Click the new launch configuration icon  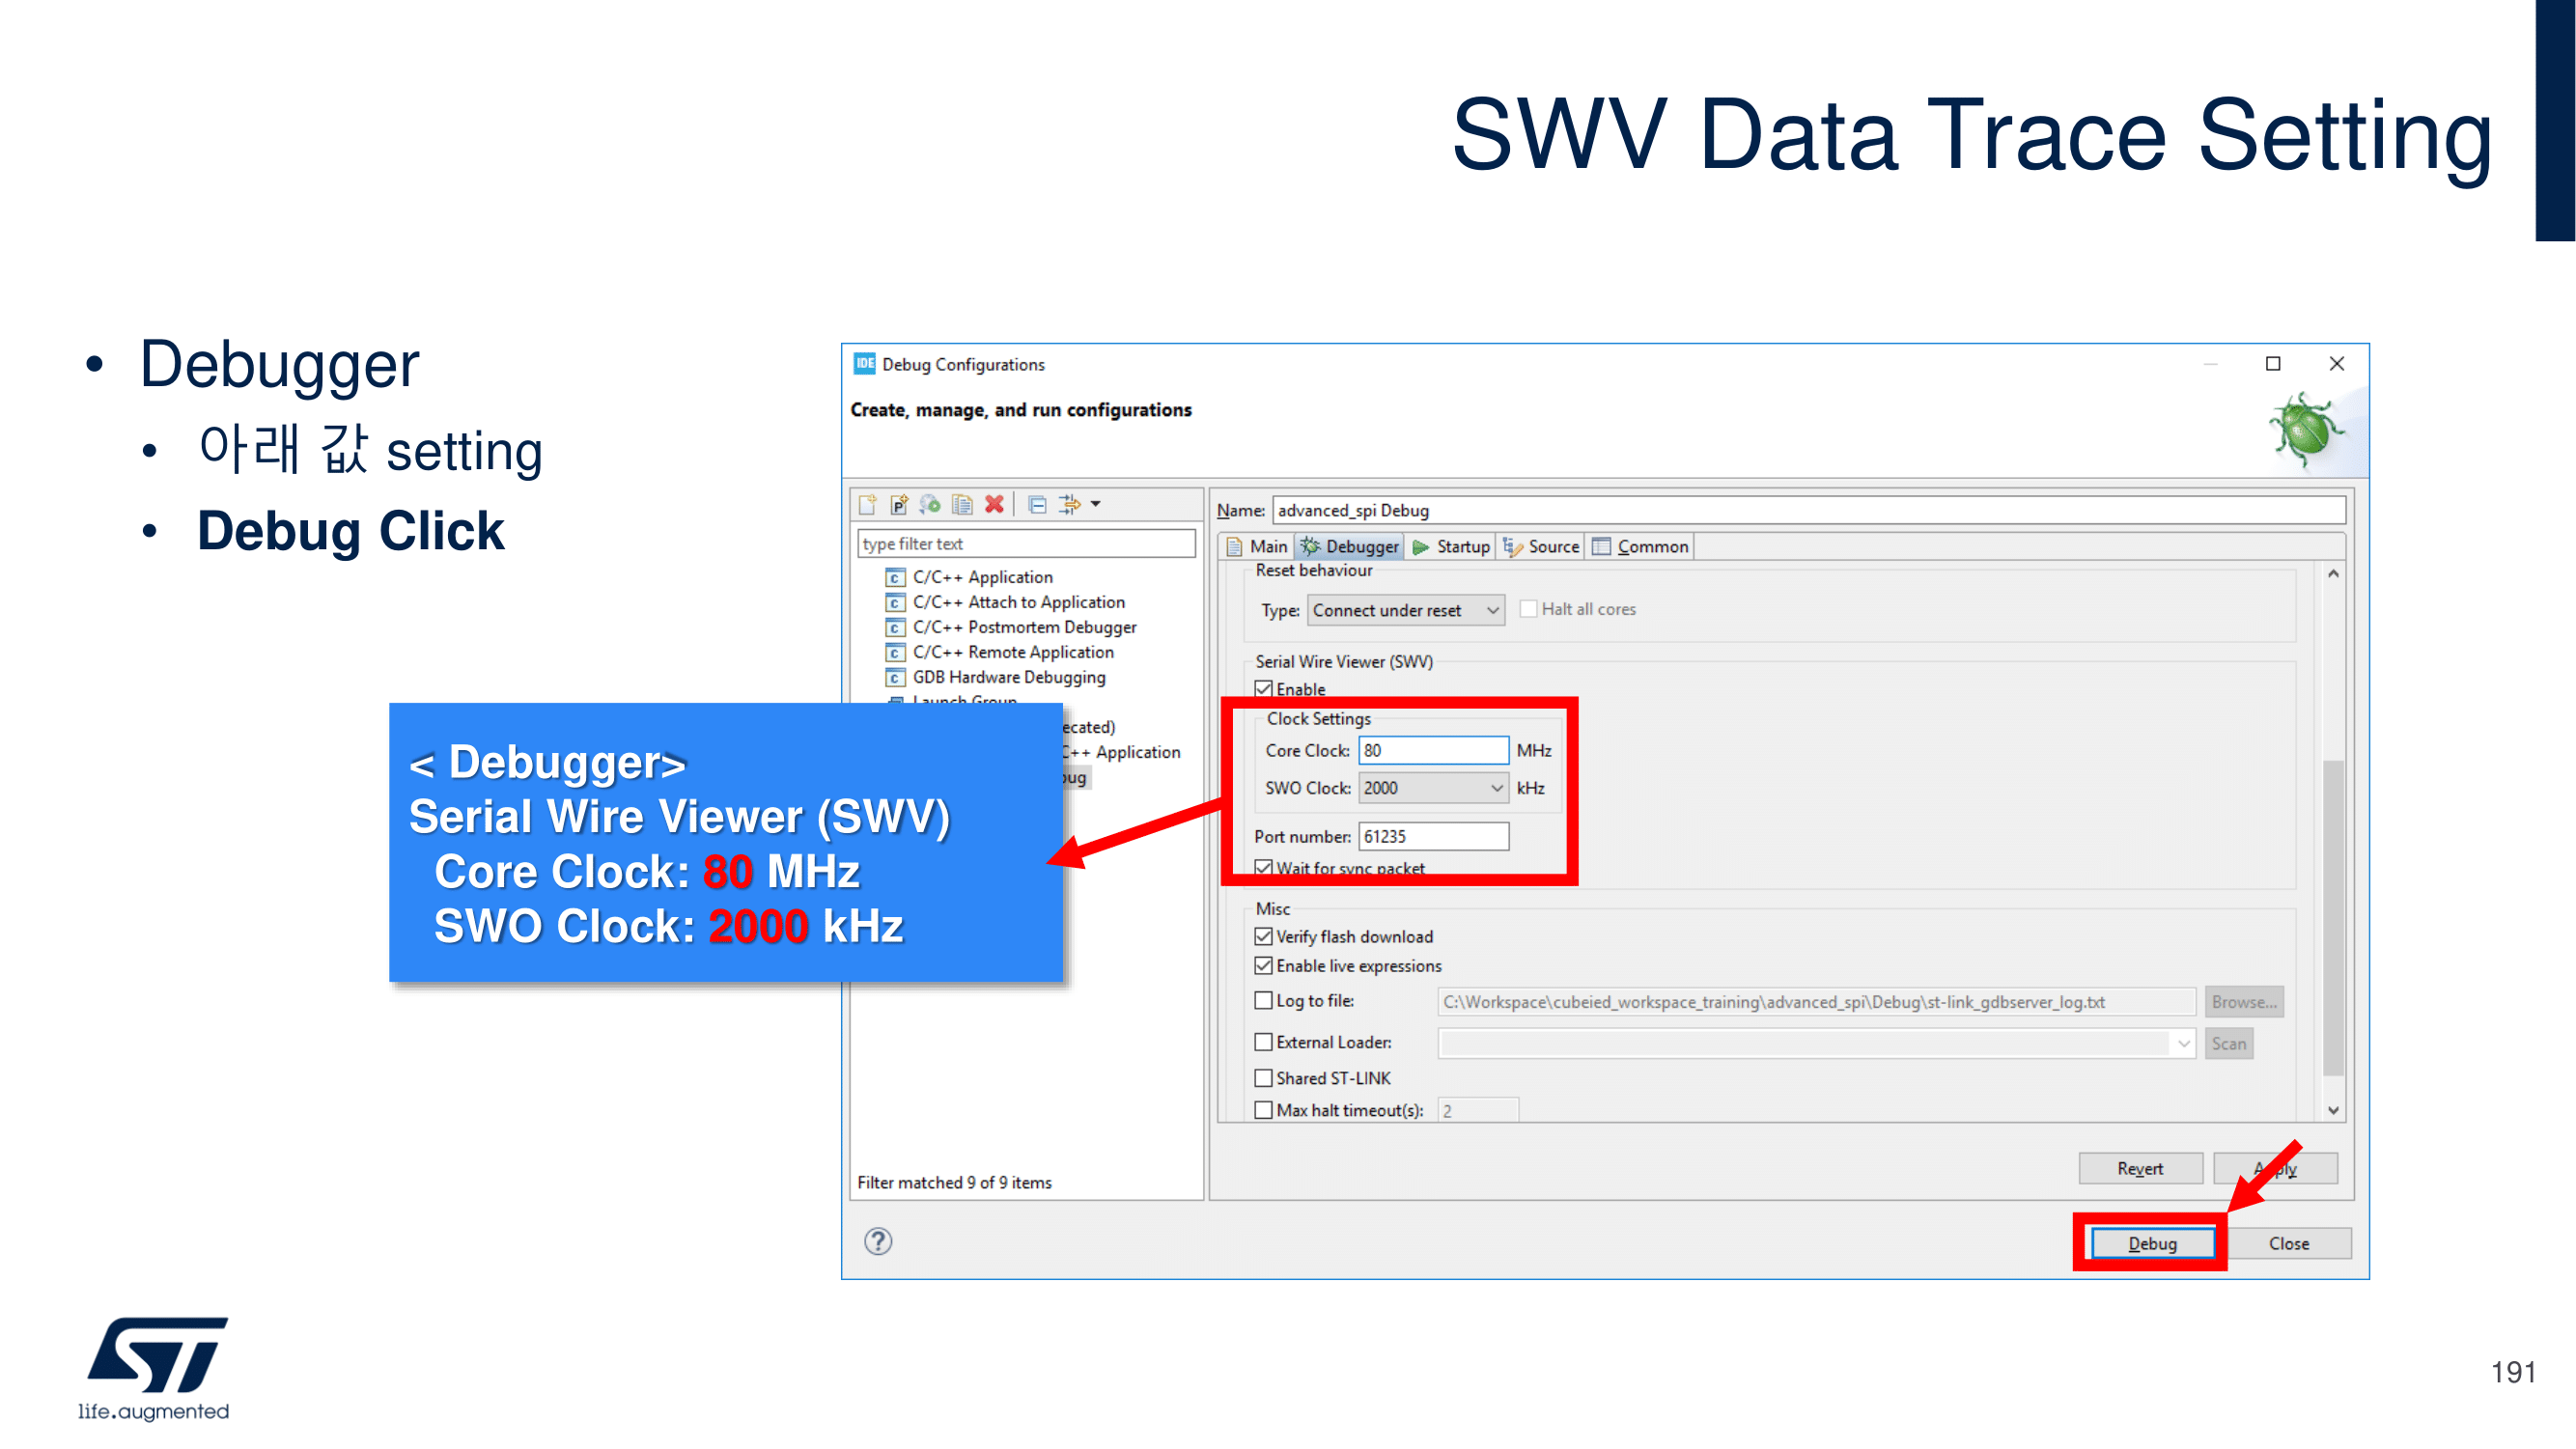pos(867,504)
